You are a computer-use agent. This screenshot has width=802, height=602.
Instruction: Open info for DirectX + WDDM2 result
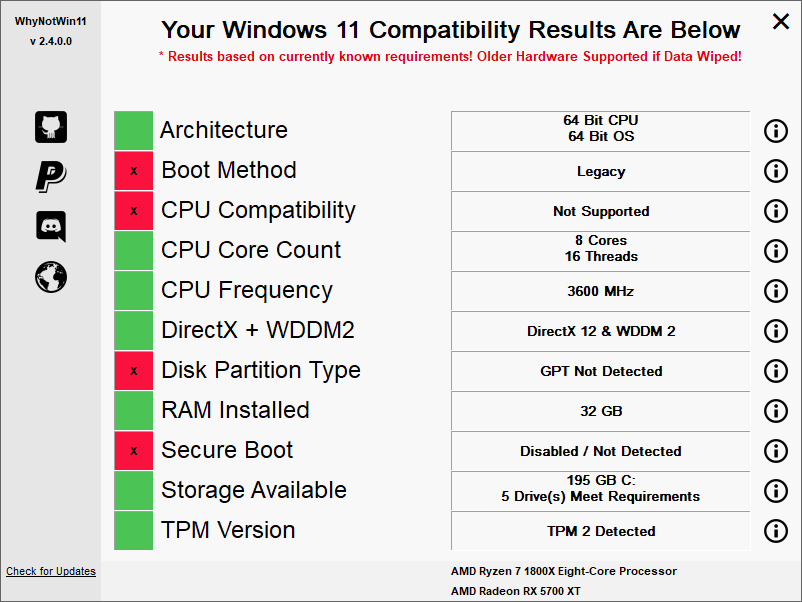[x=776, y=331]
